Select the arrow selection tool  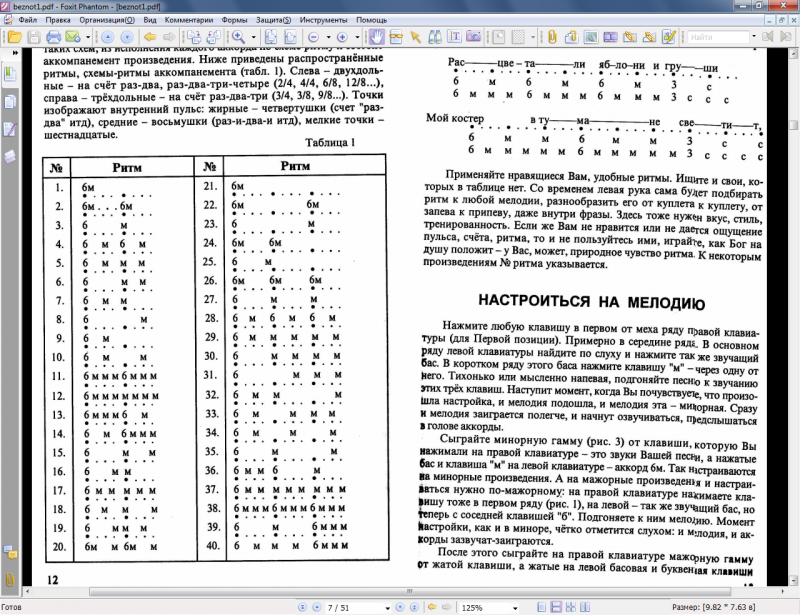(x=415, y=37)
